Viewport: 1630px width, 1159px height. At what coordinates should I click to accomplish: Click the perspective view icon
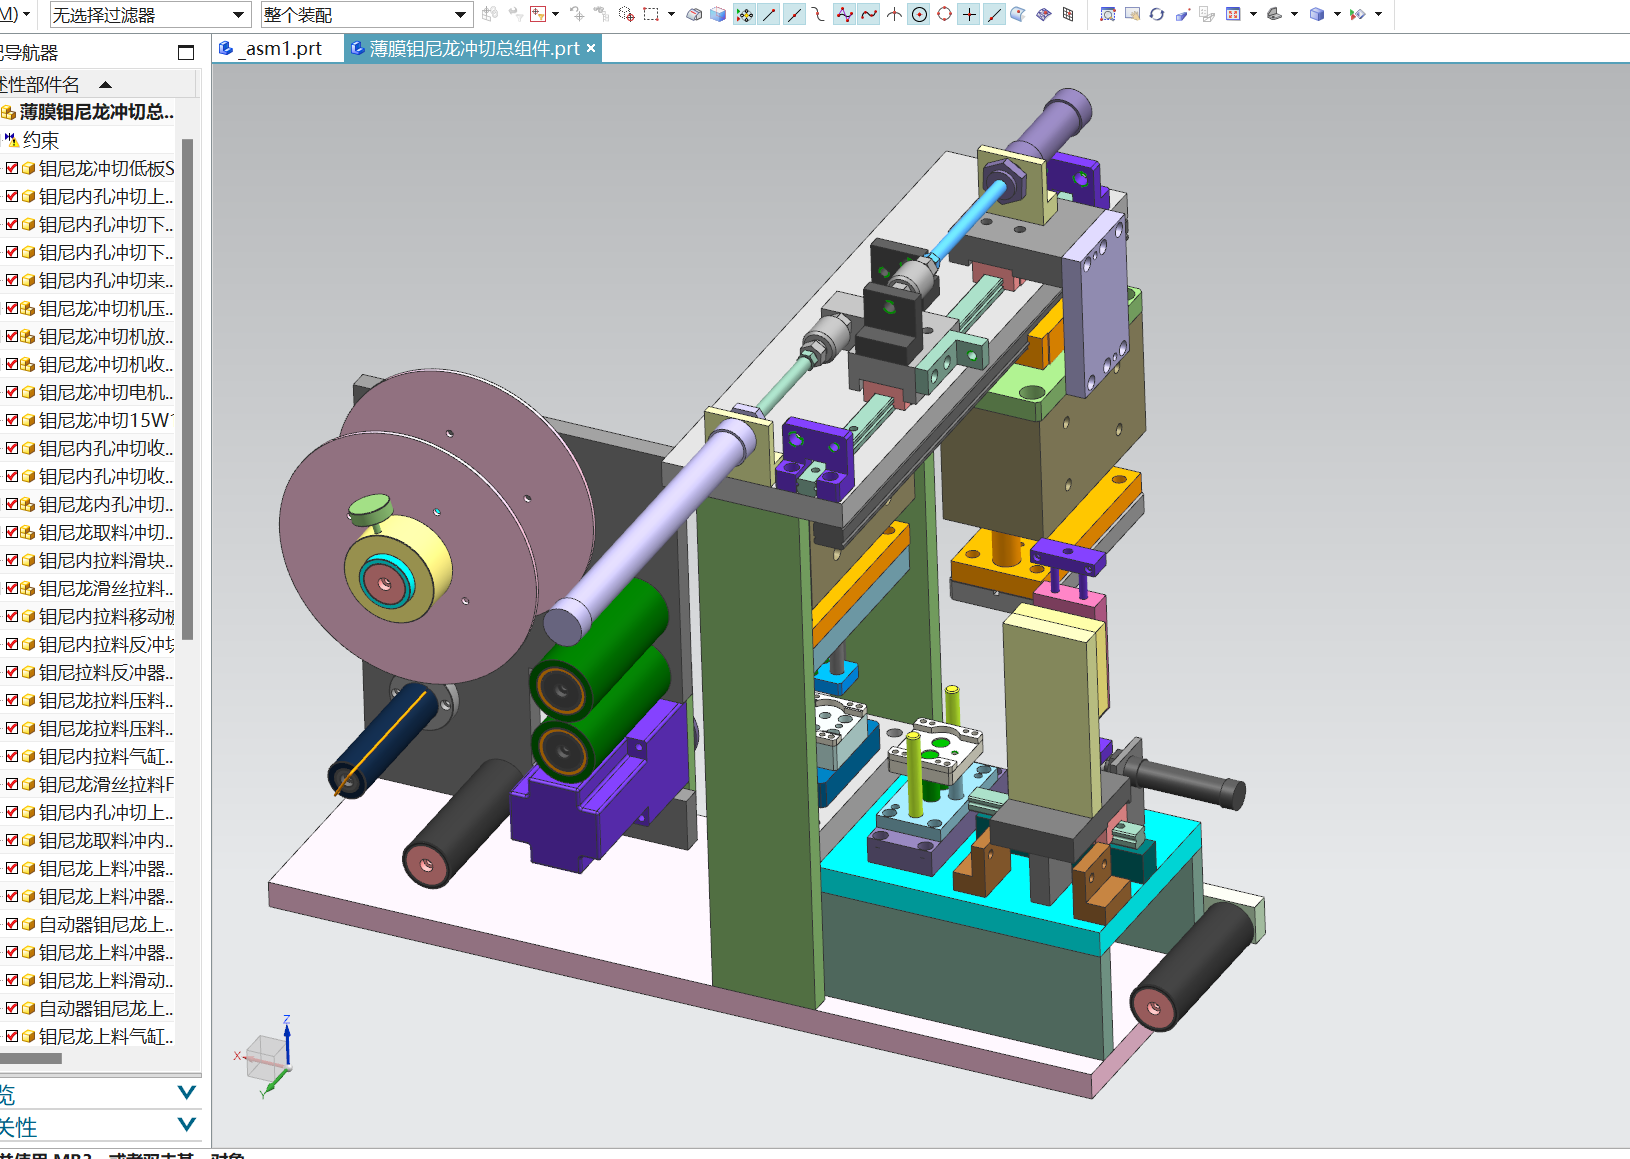click(x=1182, y=14)
